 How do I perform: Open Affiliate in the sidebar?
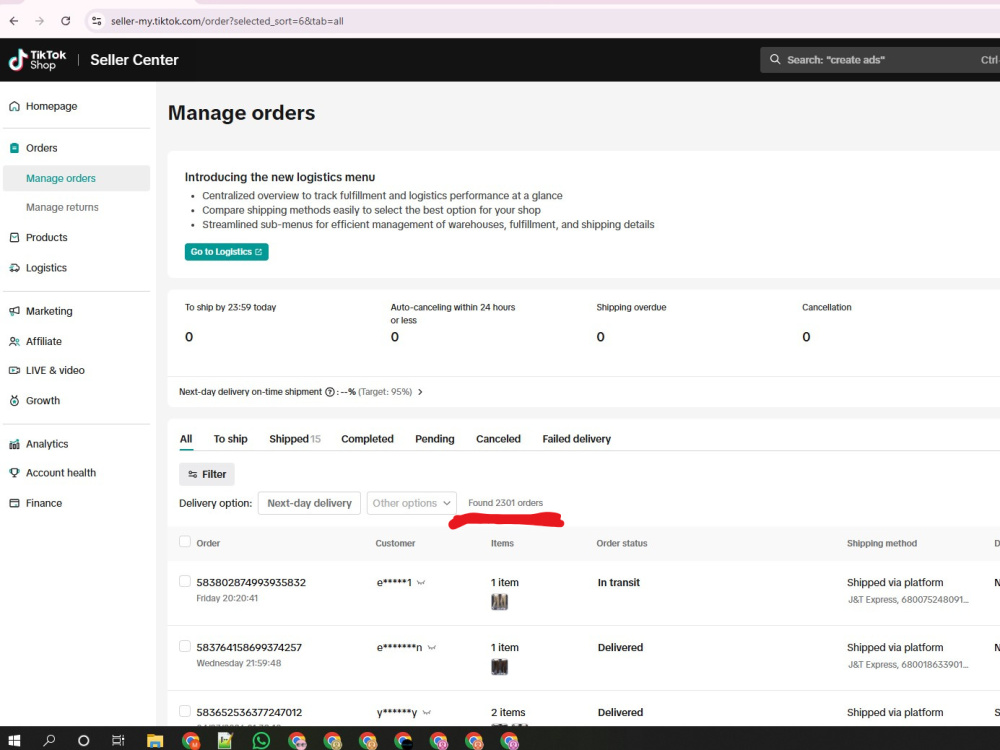point(43,341)
